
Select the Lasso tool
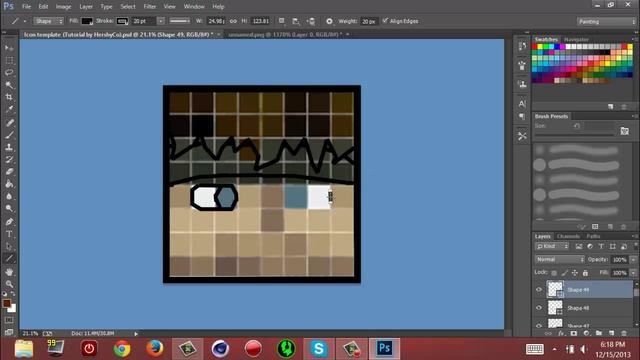9,73
